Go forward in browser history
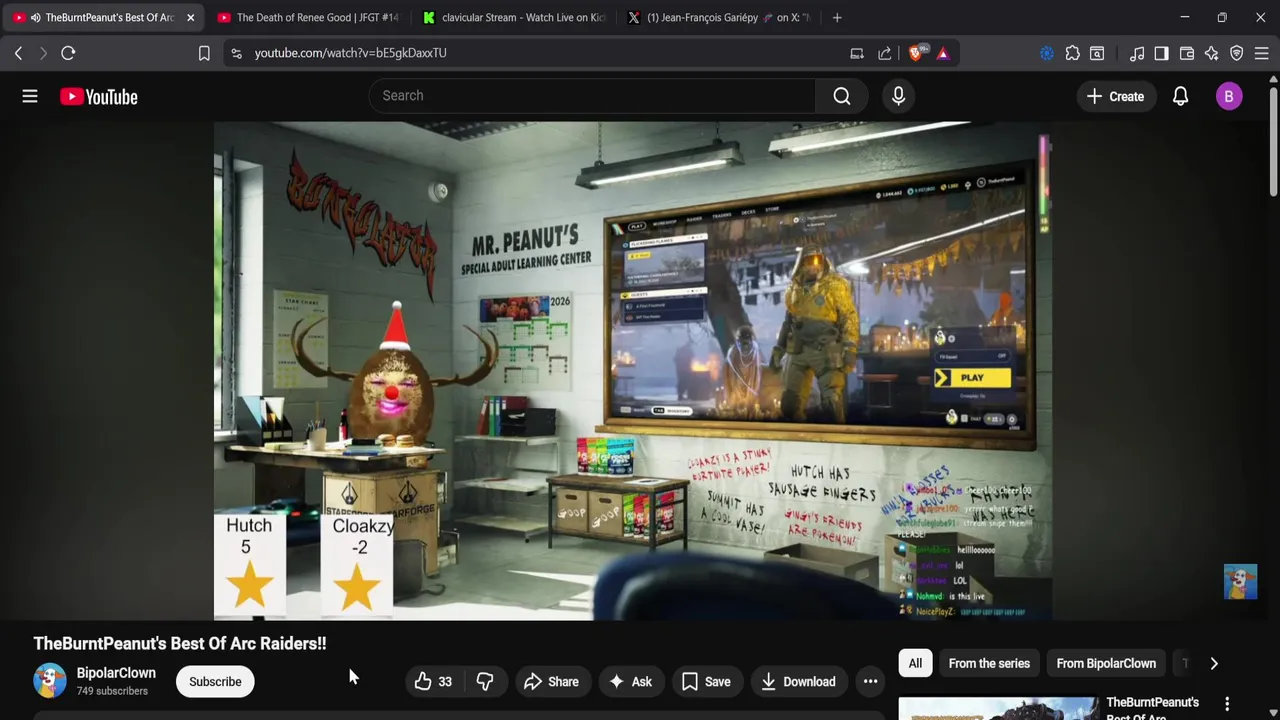 (43, 53)
